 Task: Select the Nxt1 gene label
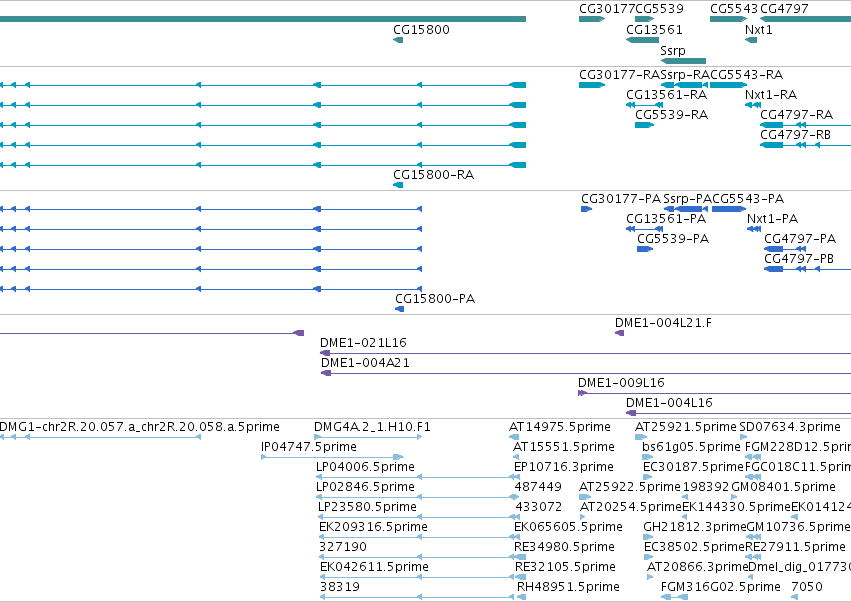(x=758, y=29)
